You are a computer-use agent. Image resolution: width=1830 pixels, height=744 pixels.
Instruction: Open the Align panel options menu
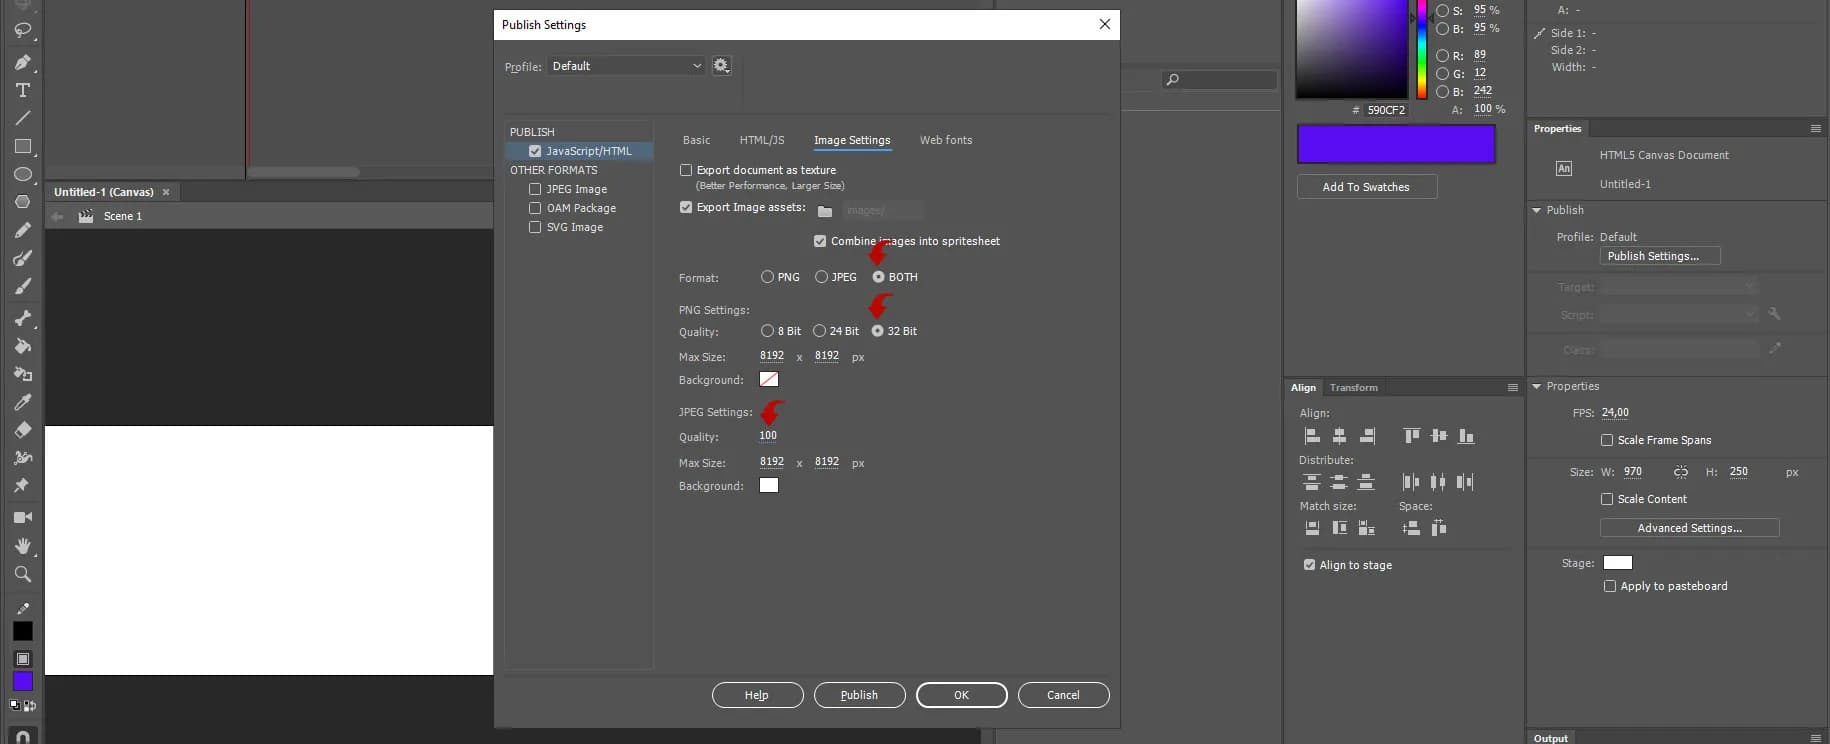coord(1512,388)
